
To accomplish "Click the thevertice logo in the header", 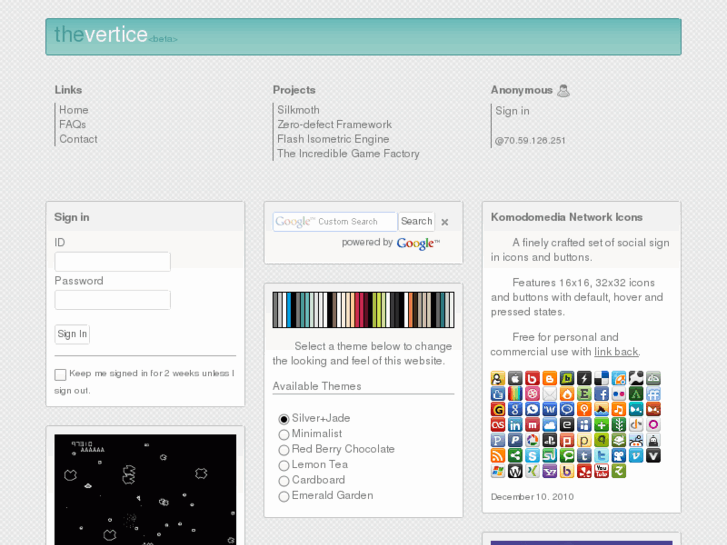I will 116,35.
